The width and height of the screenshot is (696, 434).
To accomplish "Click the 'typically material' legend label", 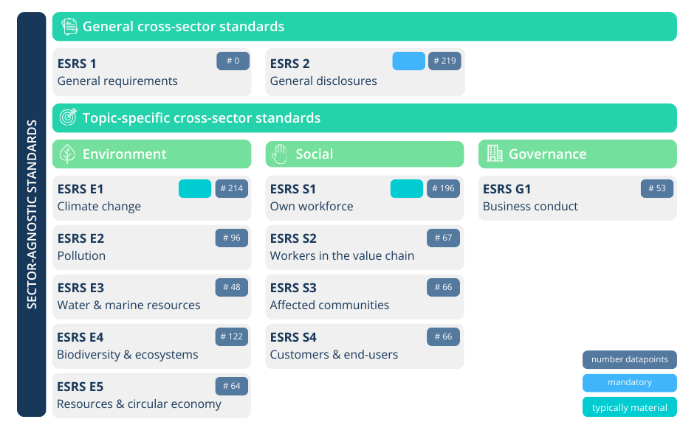I will (629, 407).
